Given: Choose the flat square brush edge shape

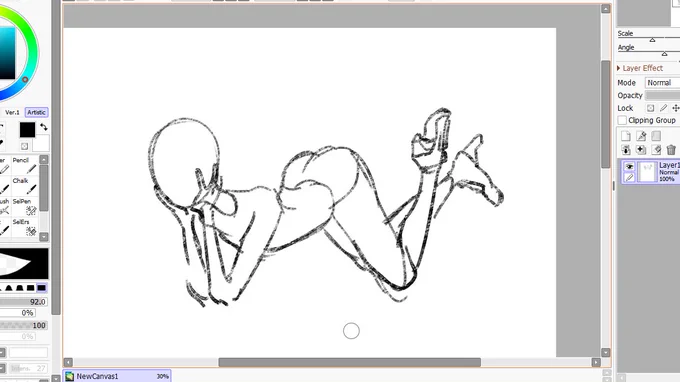Looking at the screenshot, I should point(42,288).
